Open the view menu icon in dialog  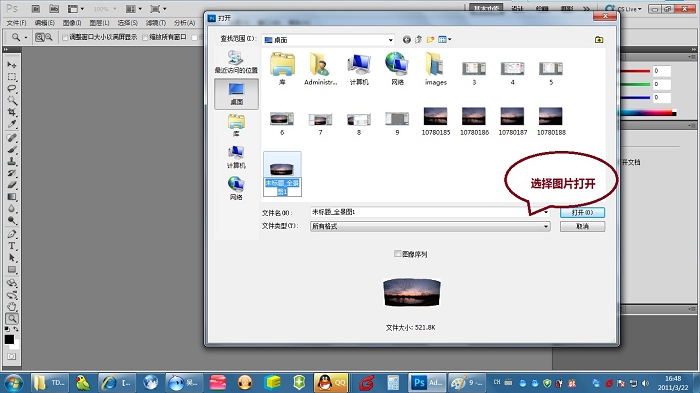coord(445,40)
